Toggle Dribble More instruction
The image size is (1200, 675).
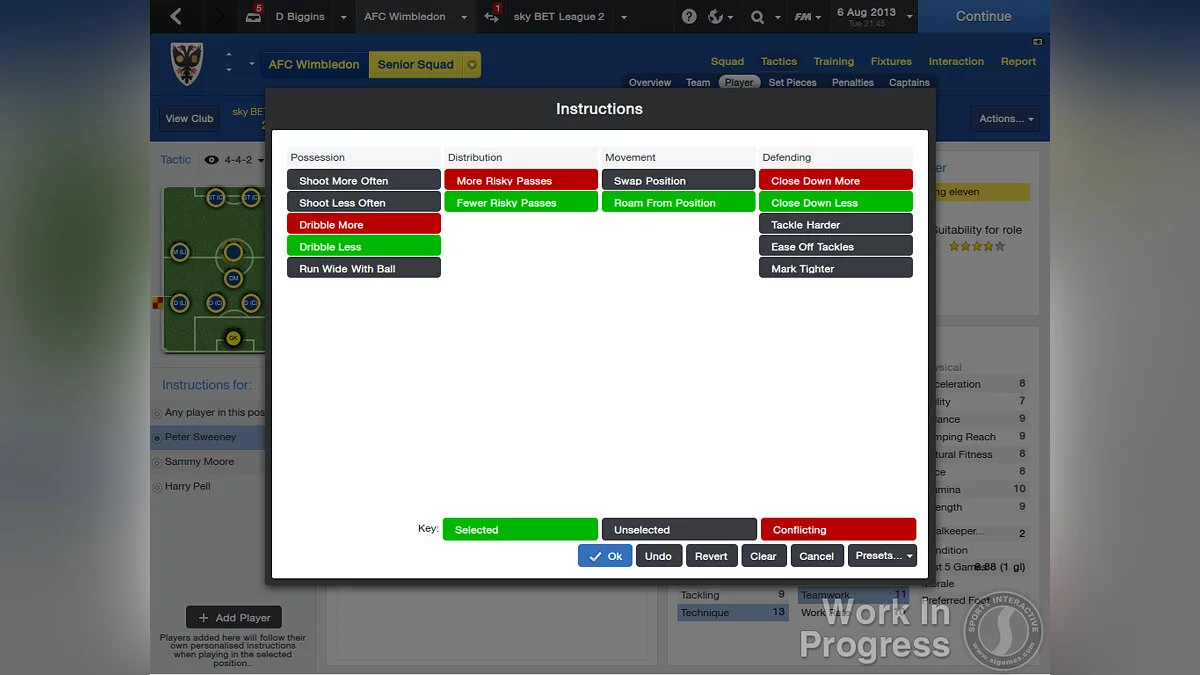pos(364,224)
